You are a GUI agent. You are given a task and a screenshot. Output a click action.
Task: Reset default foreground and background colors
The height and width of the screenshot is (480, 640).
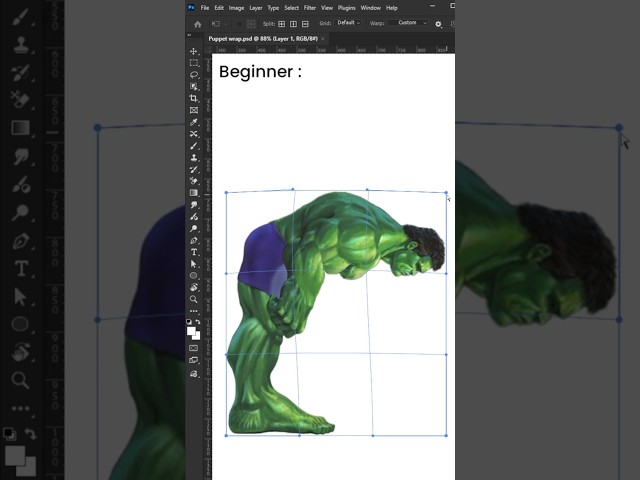click(189, 322)
